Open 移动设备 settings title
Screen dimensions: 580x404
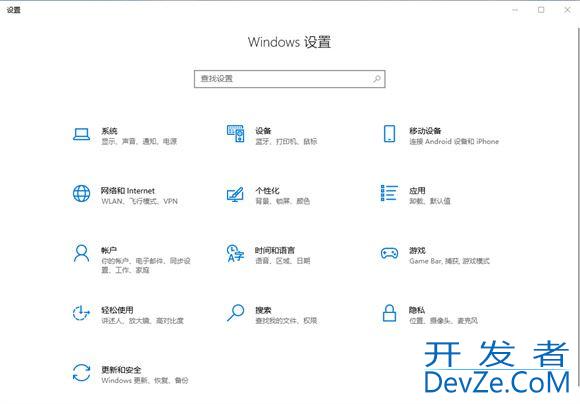coord(425,131)
